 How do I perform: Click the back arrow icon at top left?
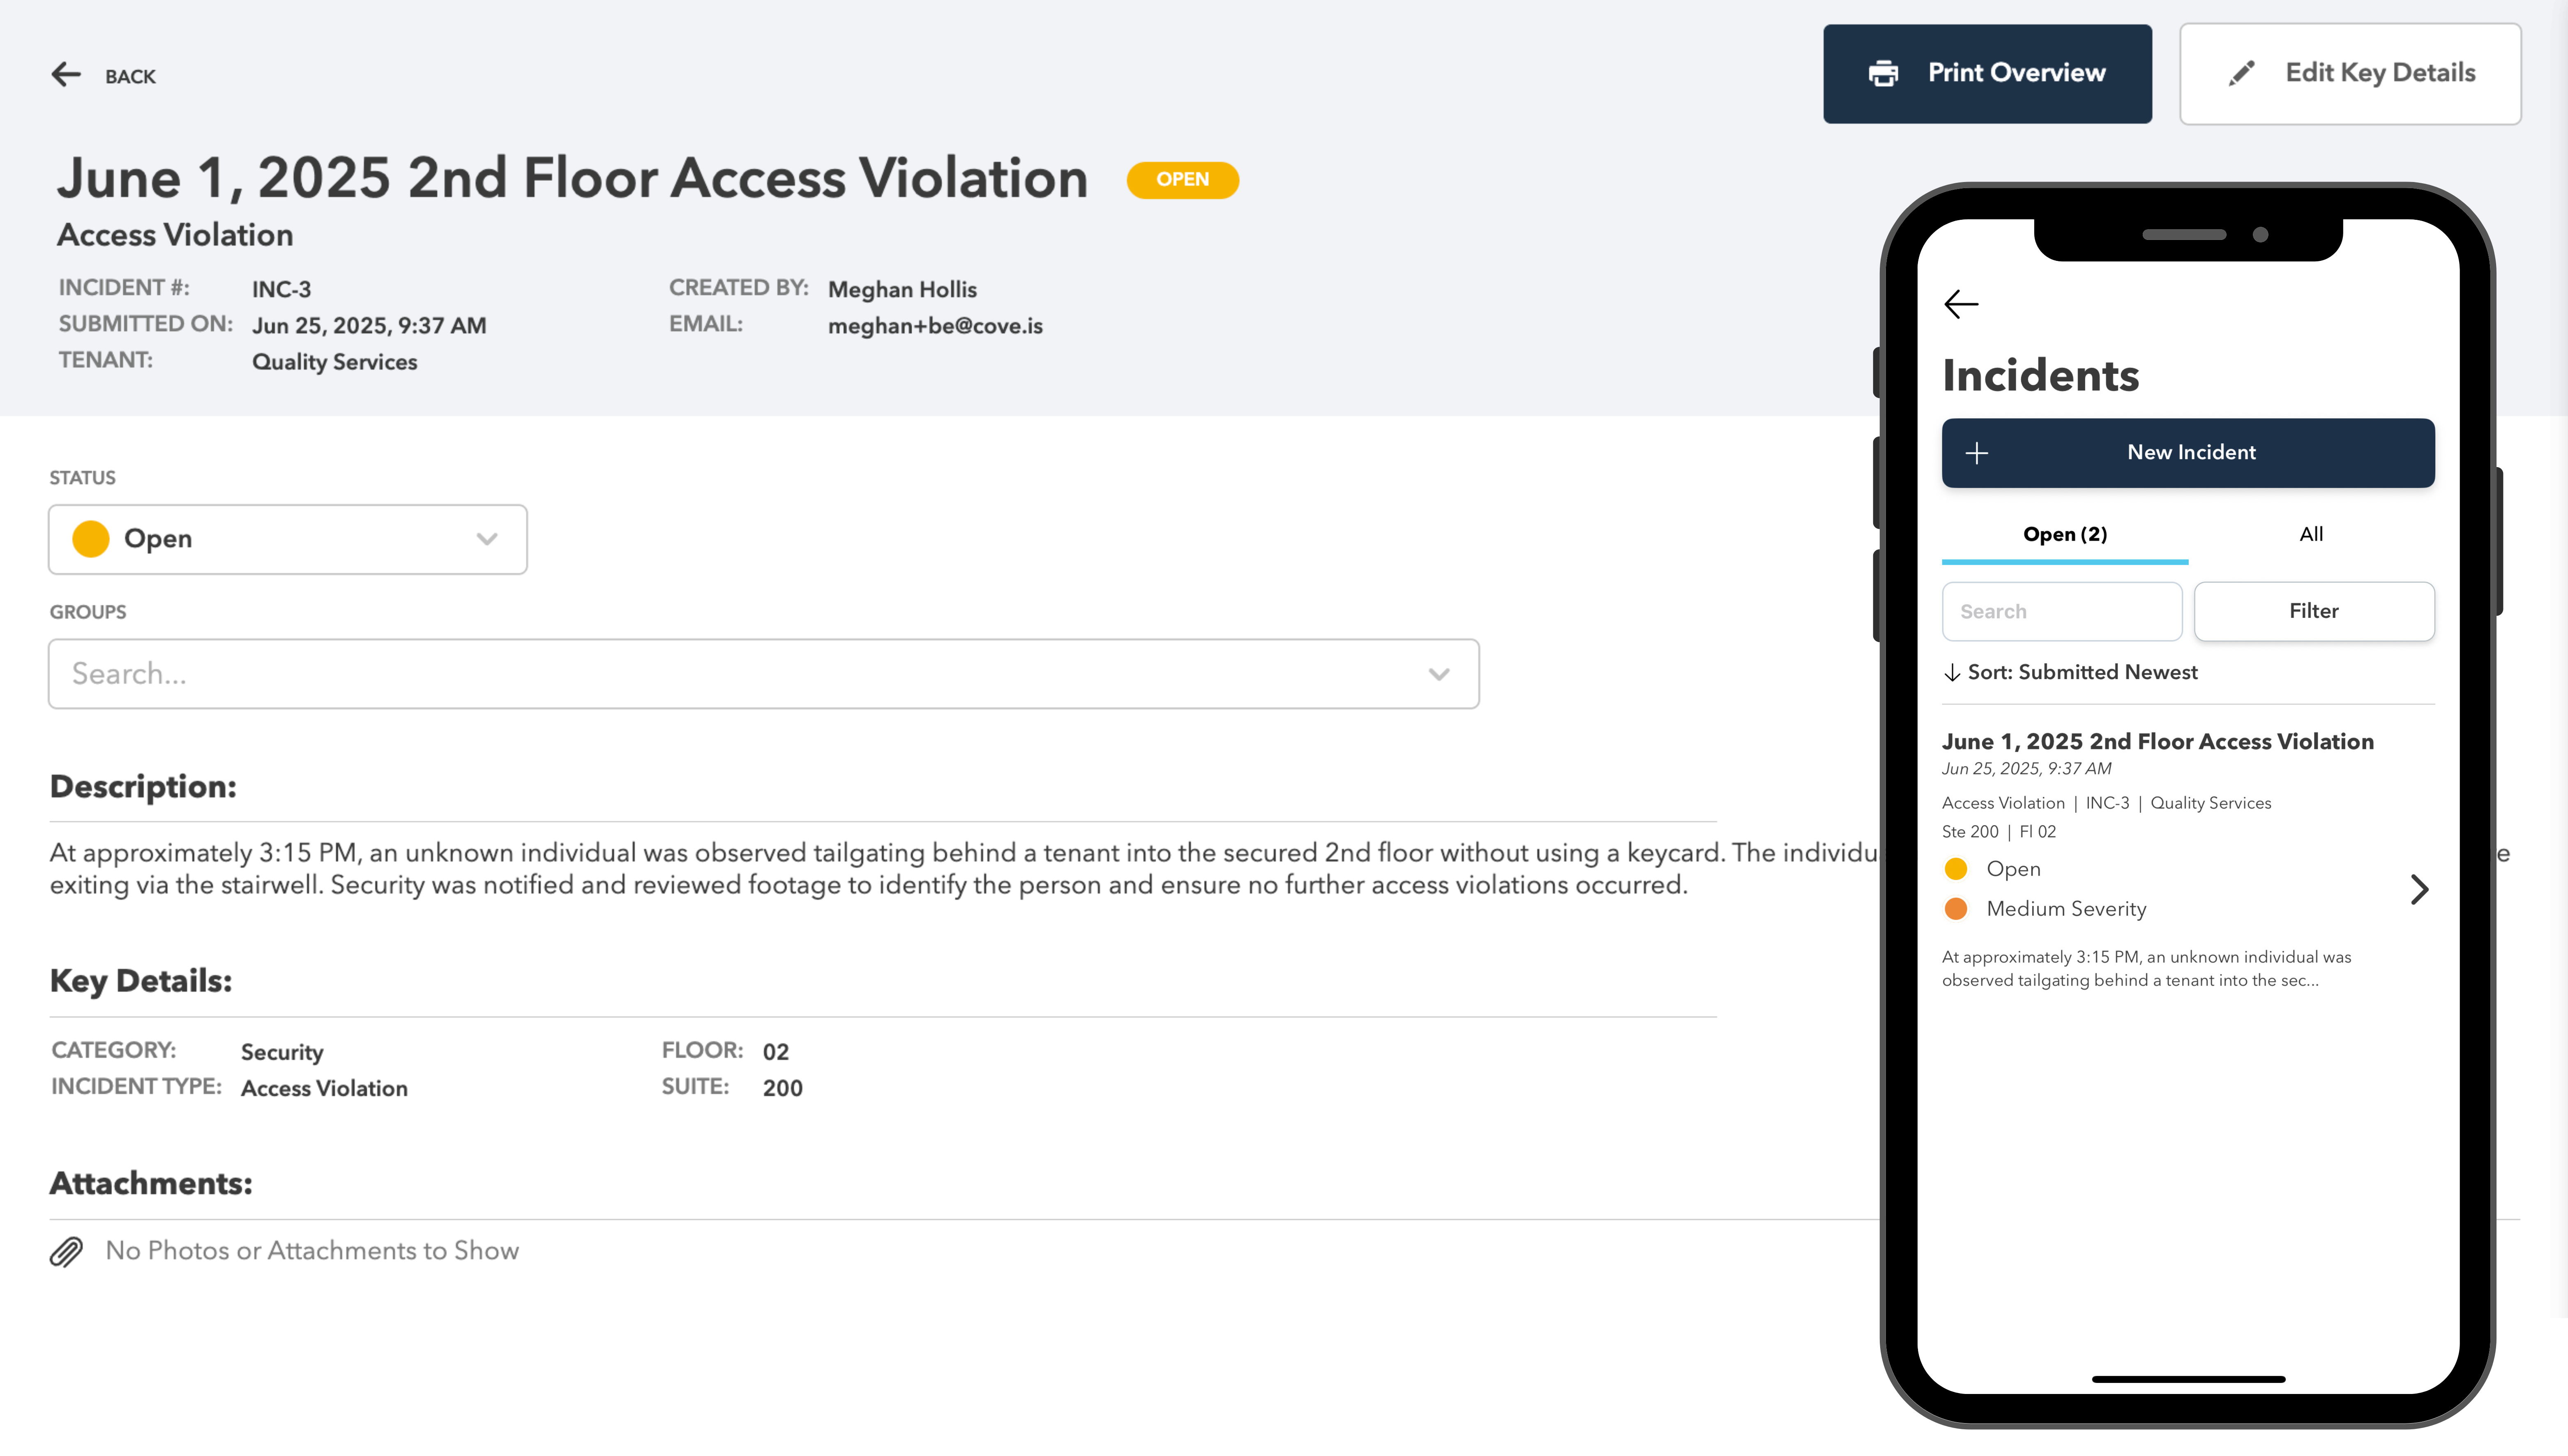[66, 75]
